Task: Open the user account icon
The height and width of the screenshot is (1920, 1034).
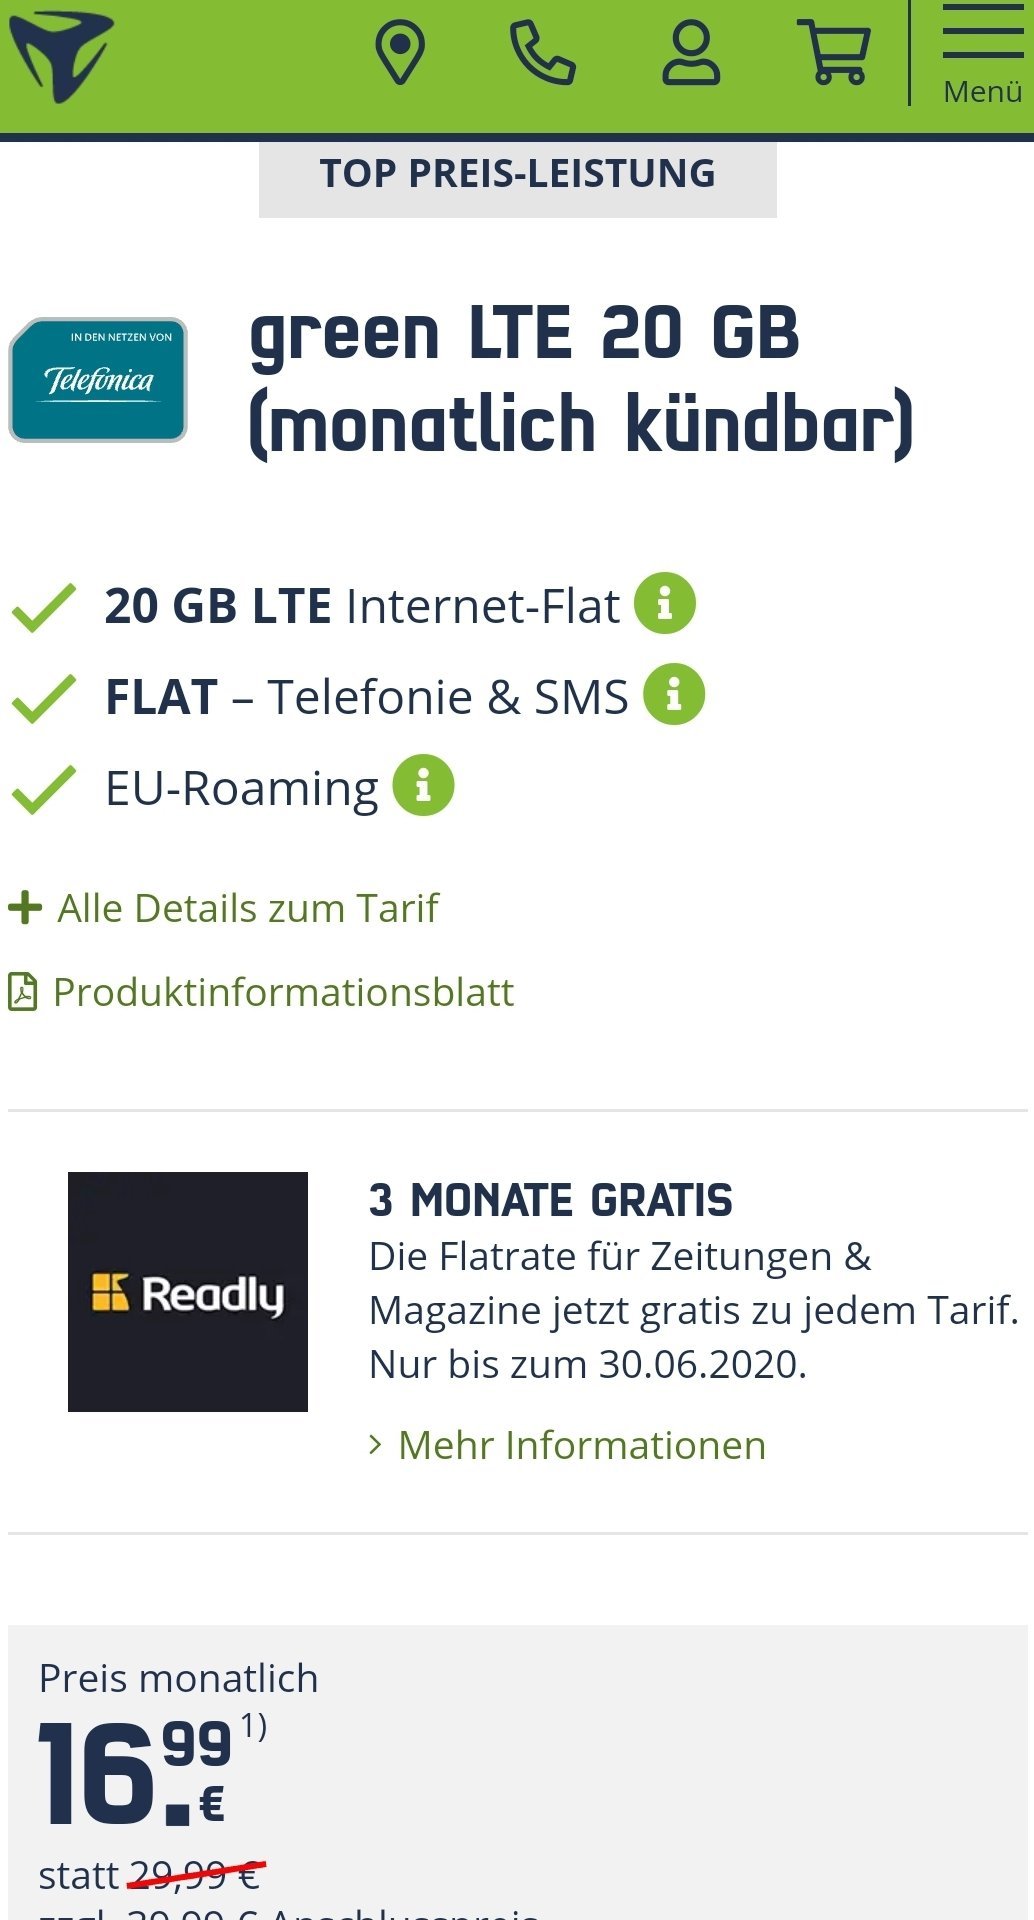Action: pyautogui.click(x=691, y=54)
